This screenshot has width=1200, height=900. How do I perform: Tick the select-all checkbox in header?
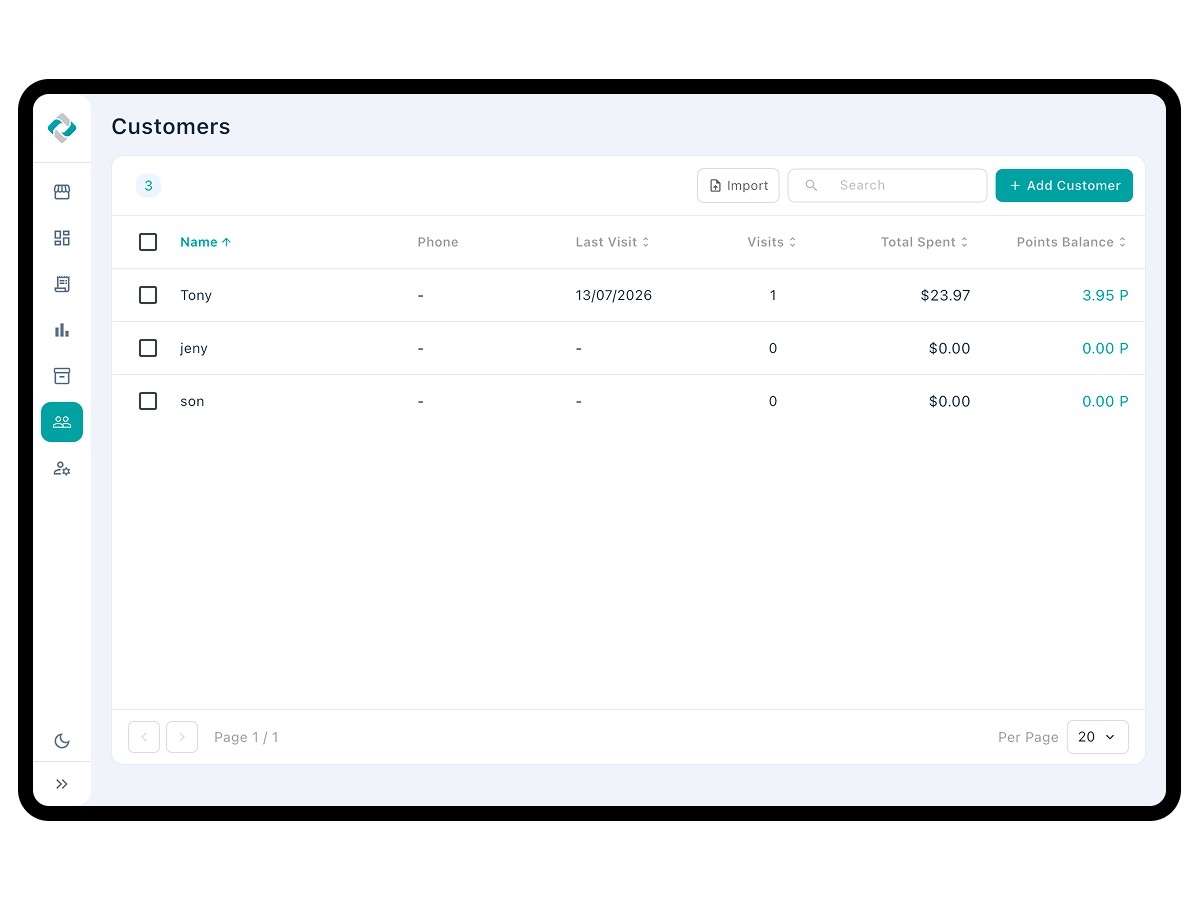[148, 242]
